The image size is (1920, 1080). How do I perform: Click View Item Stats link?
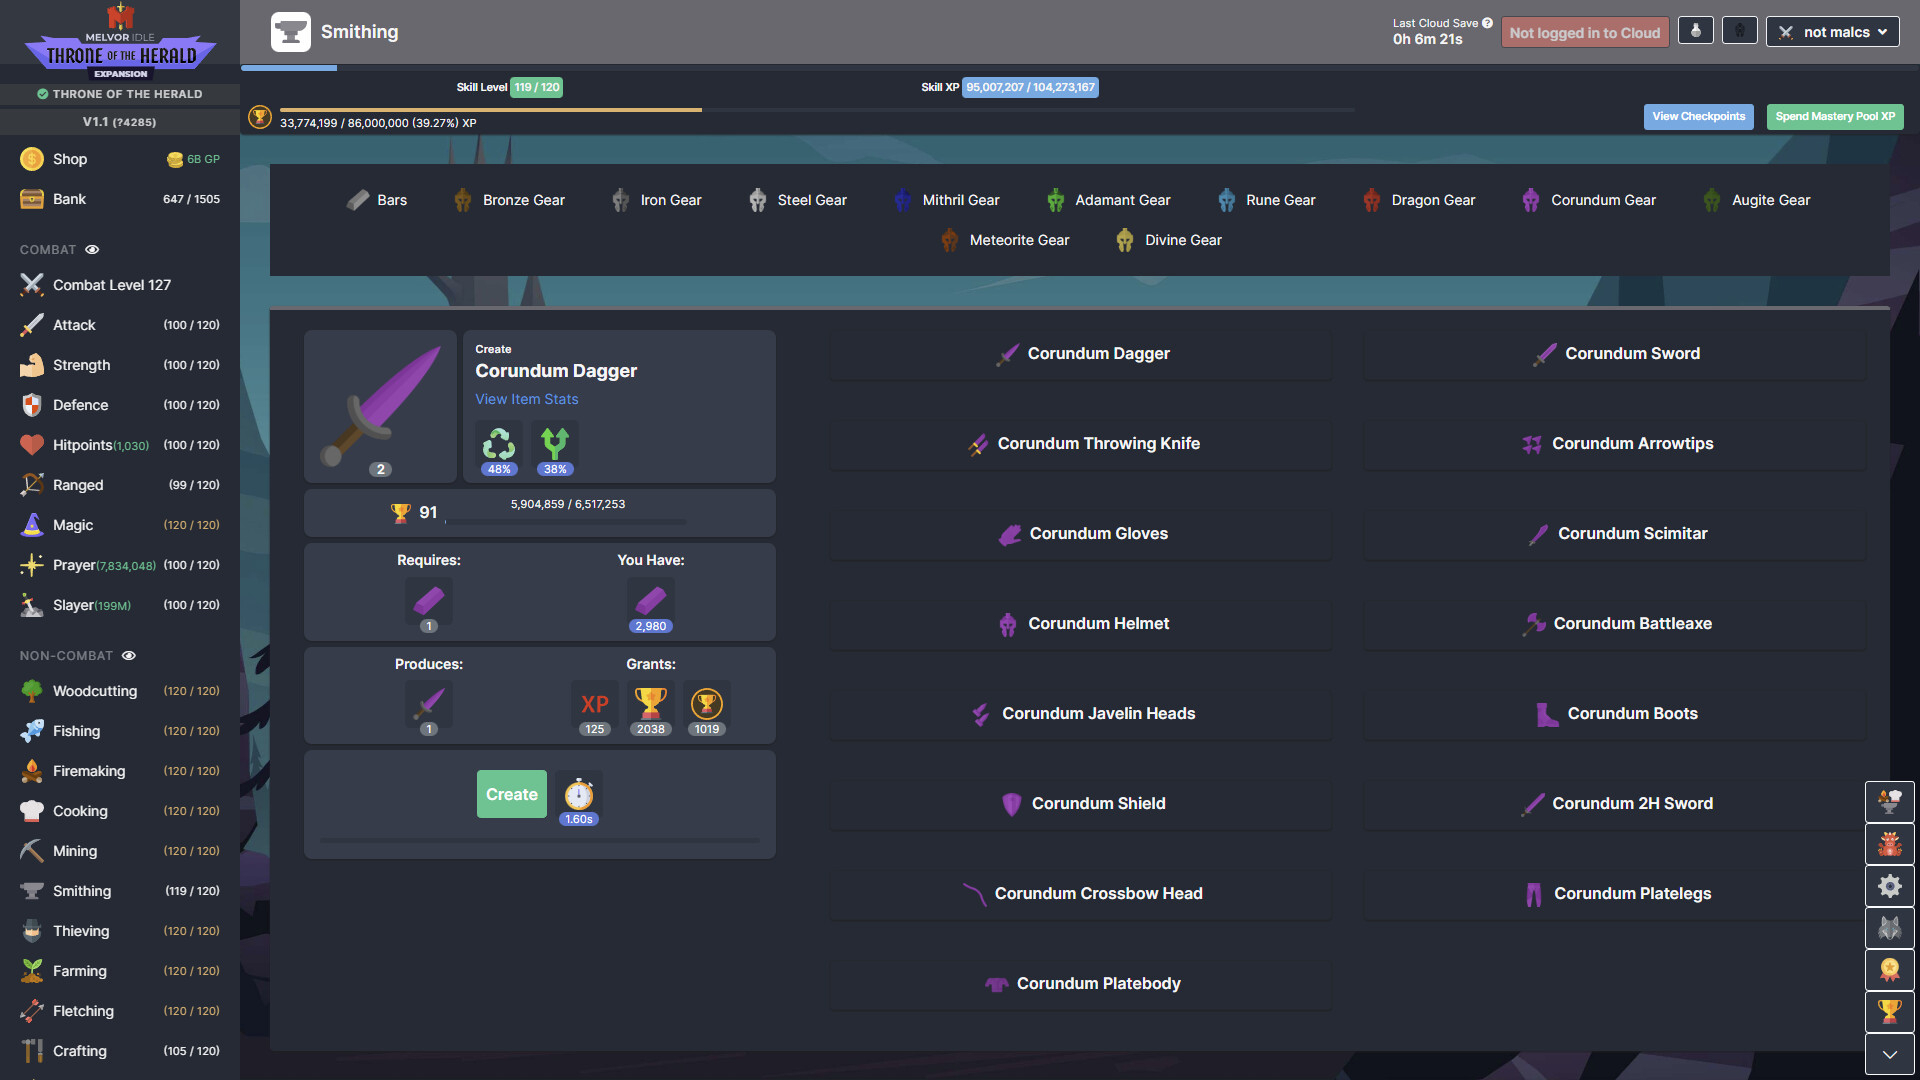[525, 396]
